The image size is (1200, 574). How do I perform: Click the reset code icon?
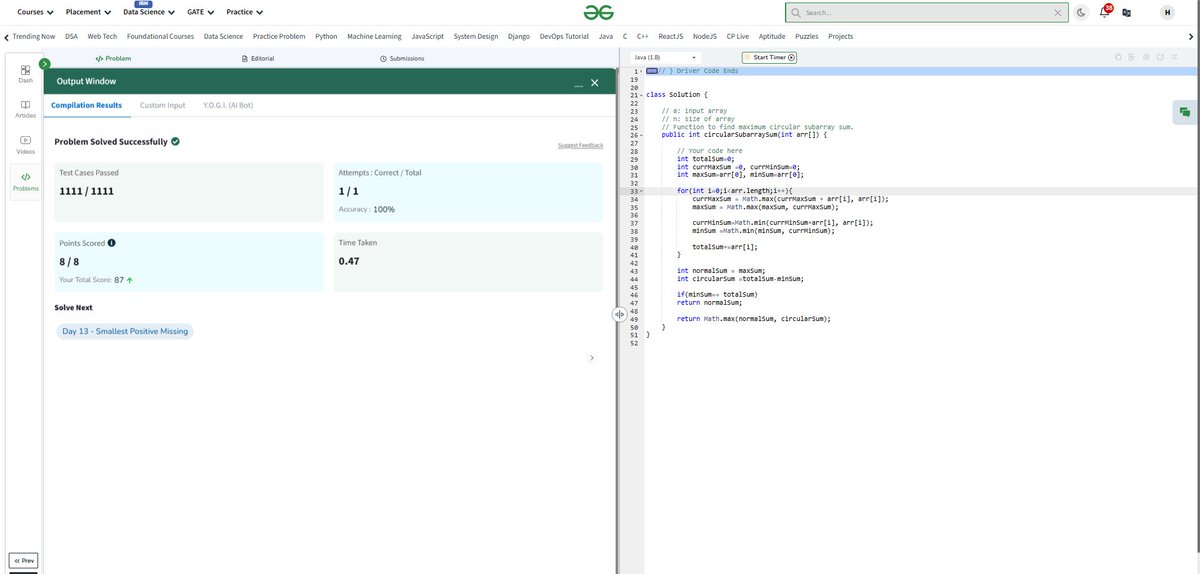pyautogui.click(x=1160, y=57)
